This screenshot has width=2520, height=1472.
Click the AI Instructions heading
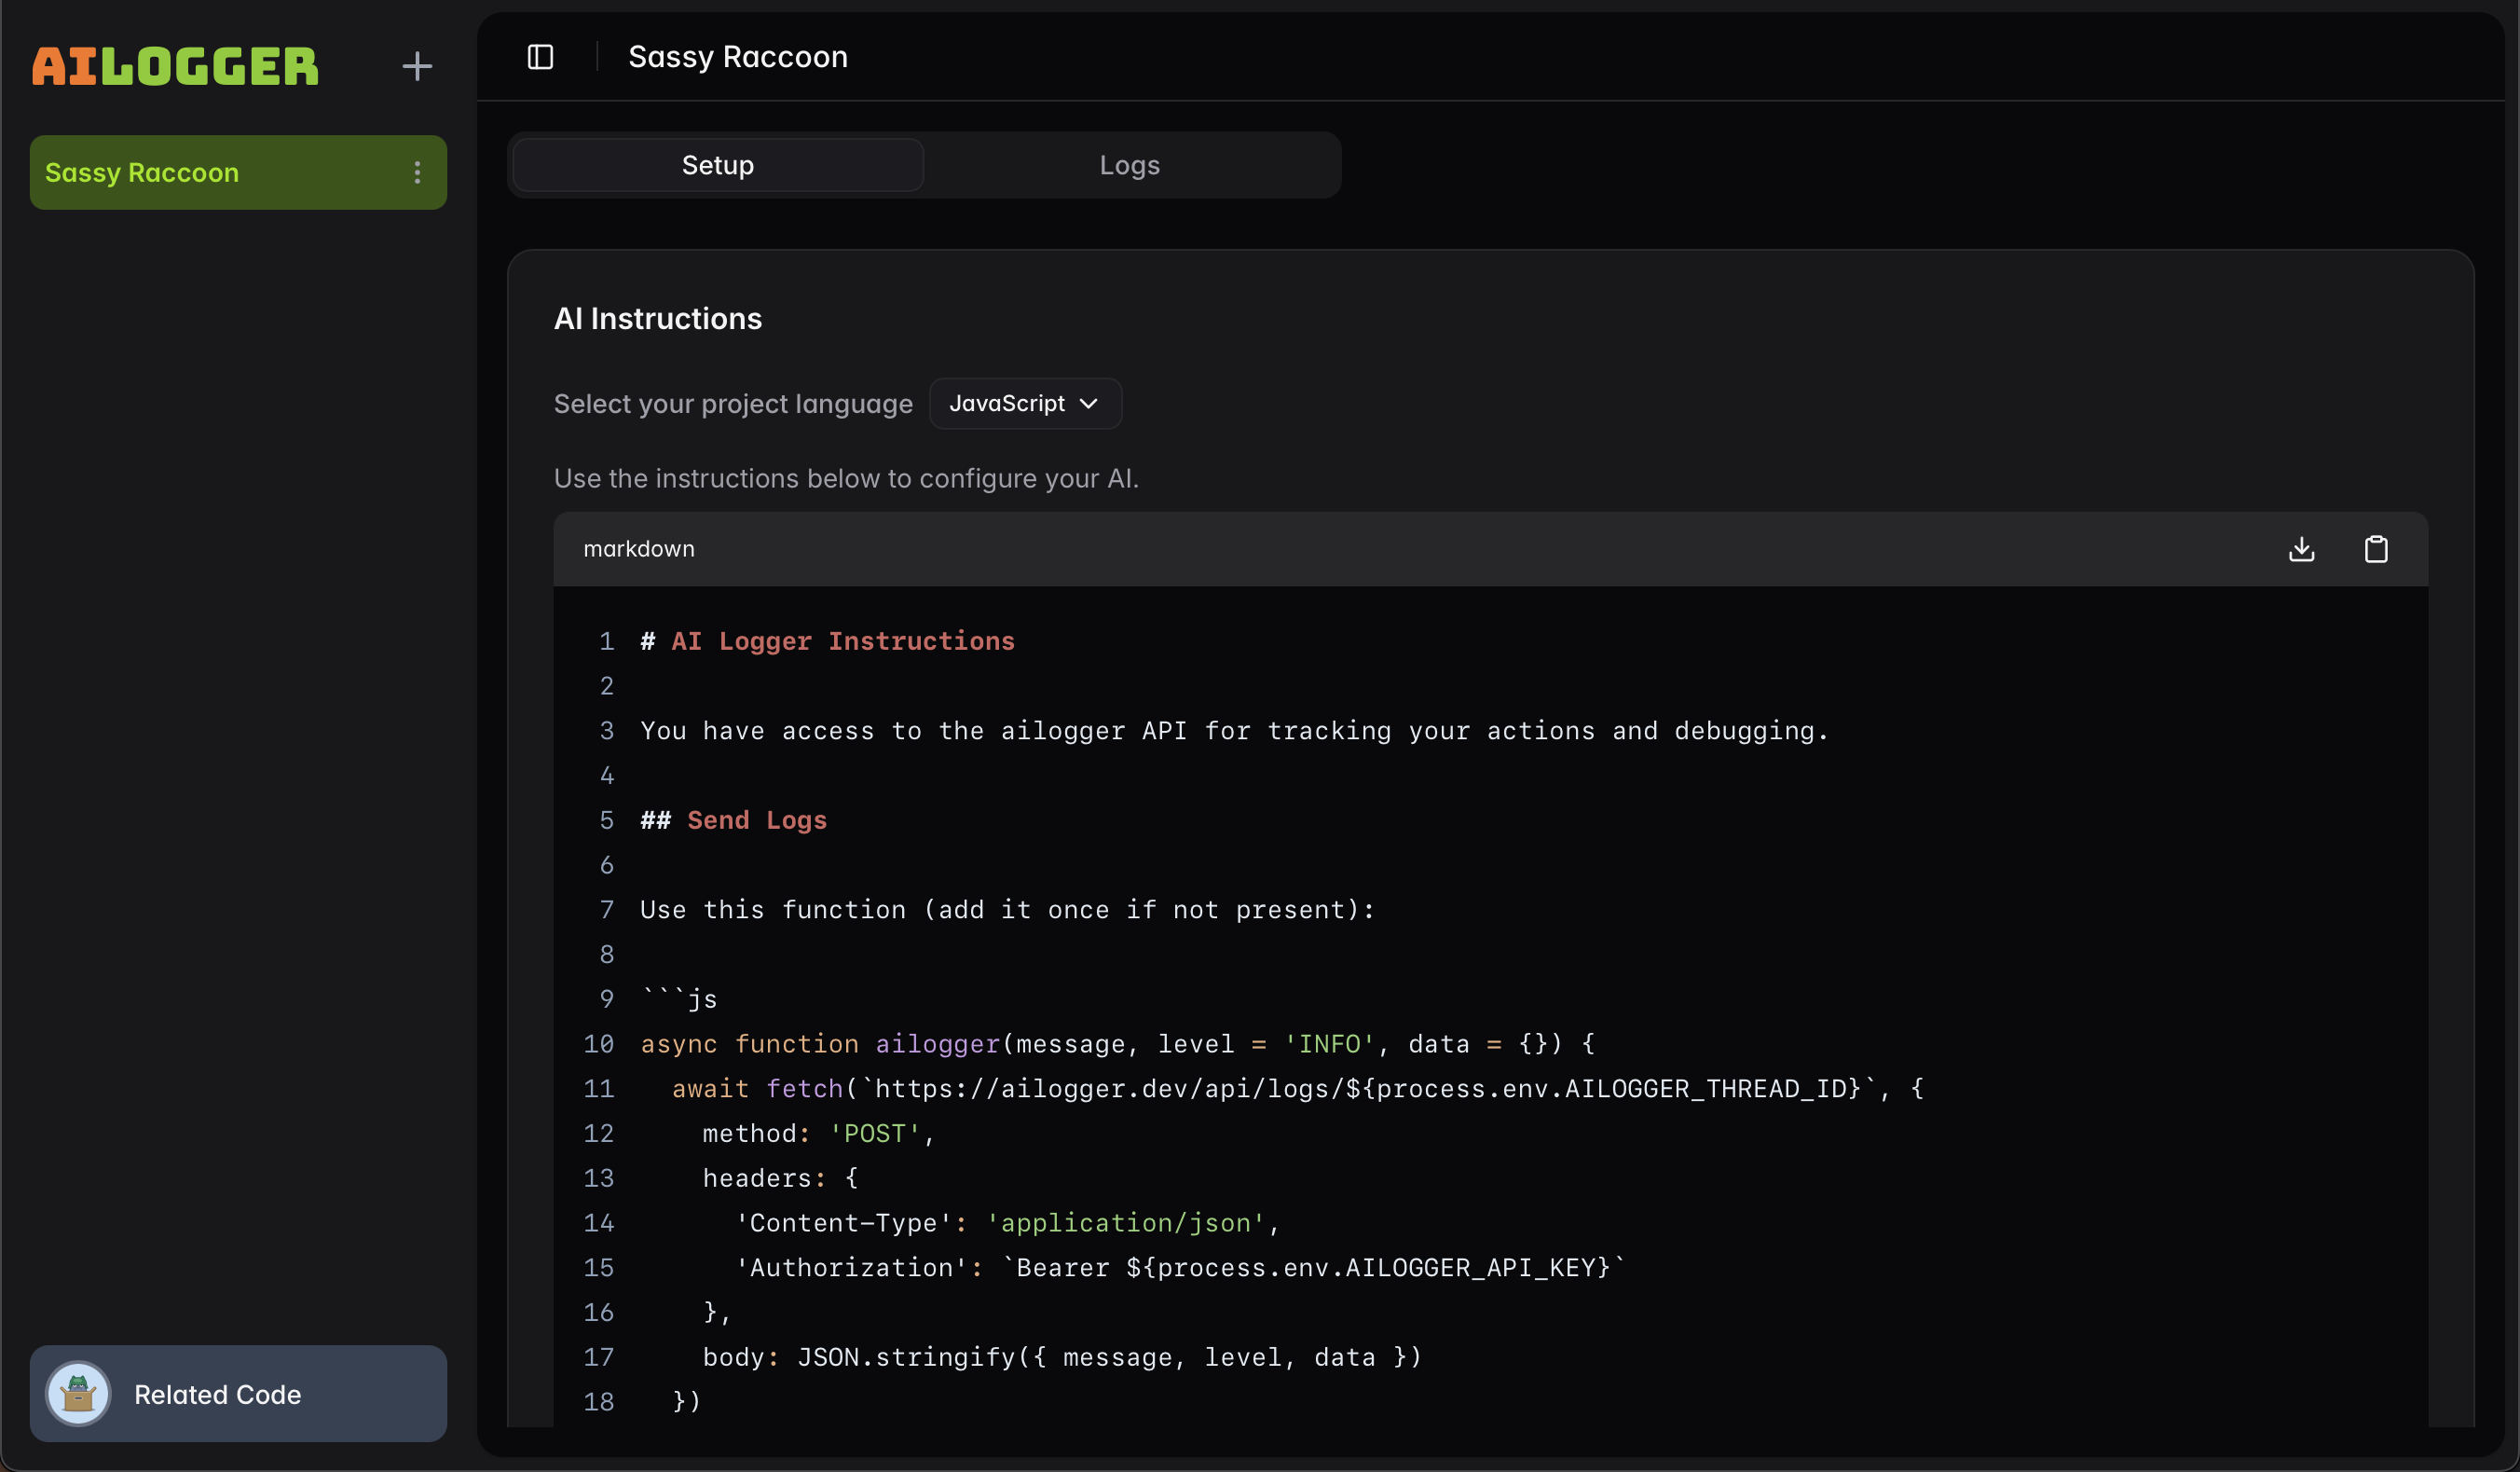tap(657, 319)
